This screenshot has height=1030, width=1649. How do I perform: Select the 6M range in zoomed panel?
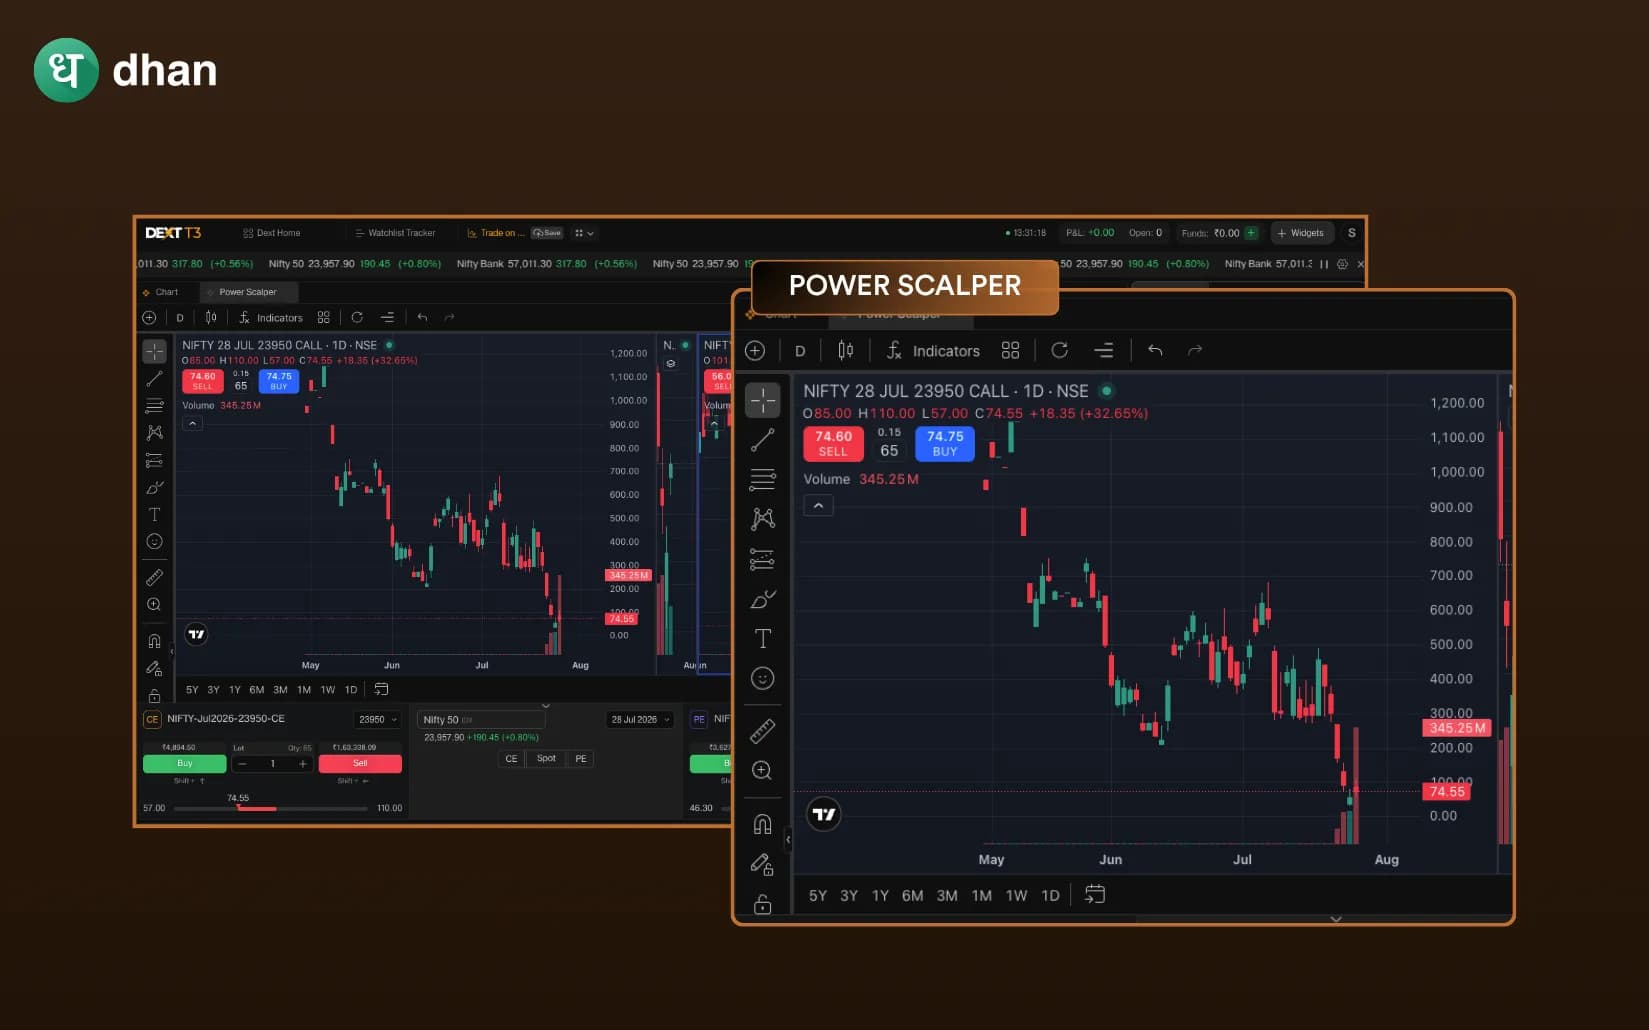(912, 896)
